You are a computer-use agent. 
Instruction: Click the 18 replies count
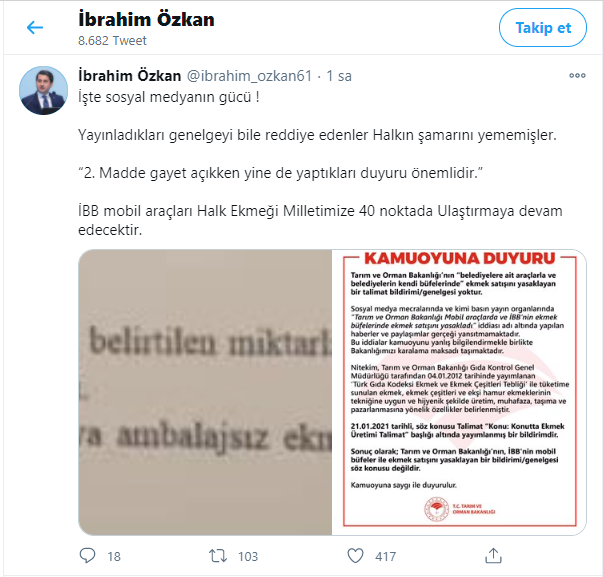[x=114, y=556]
